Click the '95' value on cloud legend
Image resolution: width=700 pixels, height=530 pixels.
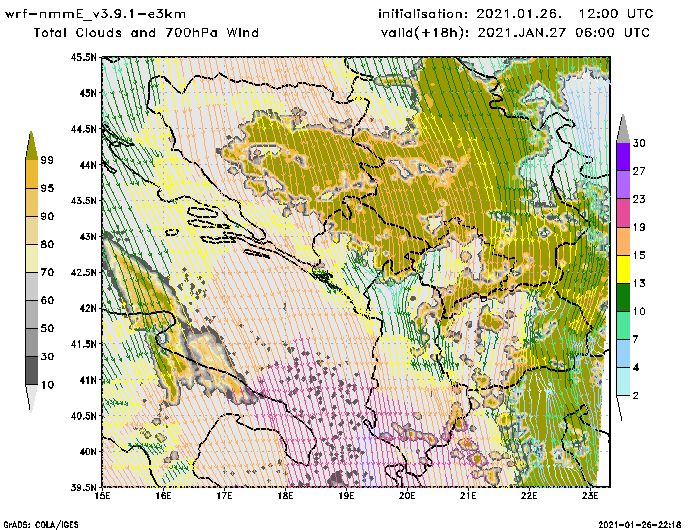coord(47,188)
